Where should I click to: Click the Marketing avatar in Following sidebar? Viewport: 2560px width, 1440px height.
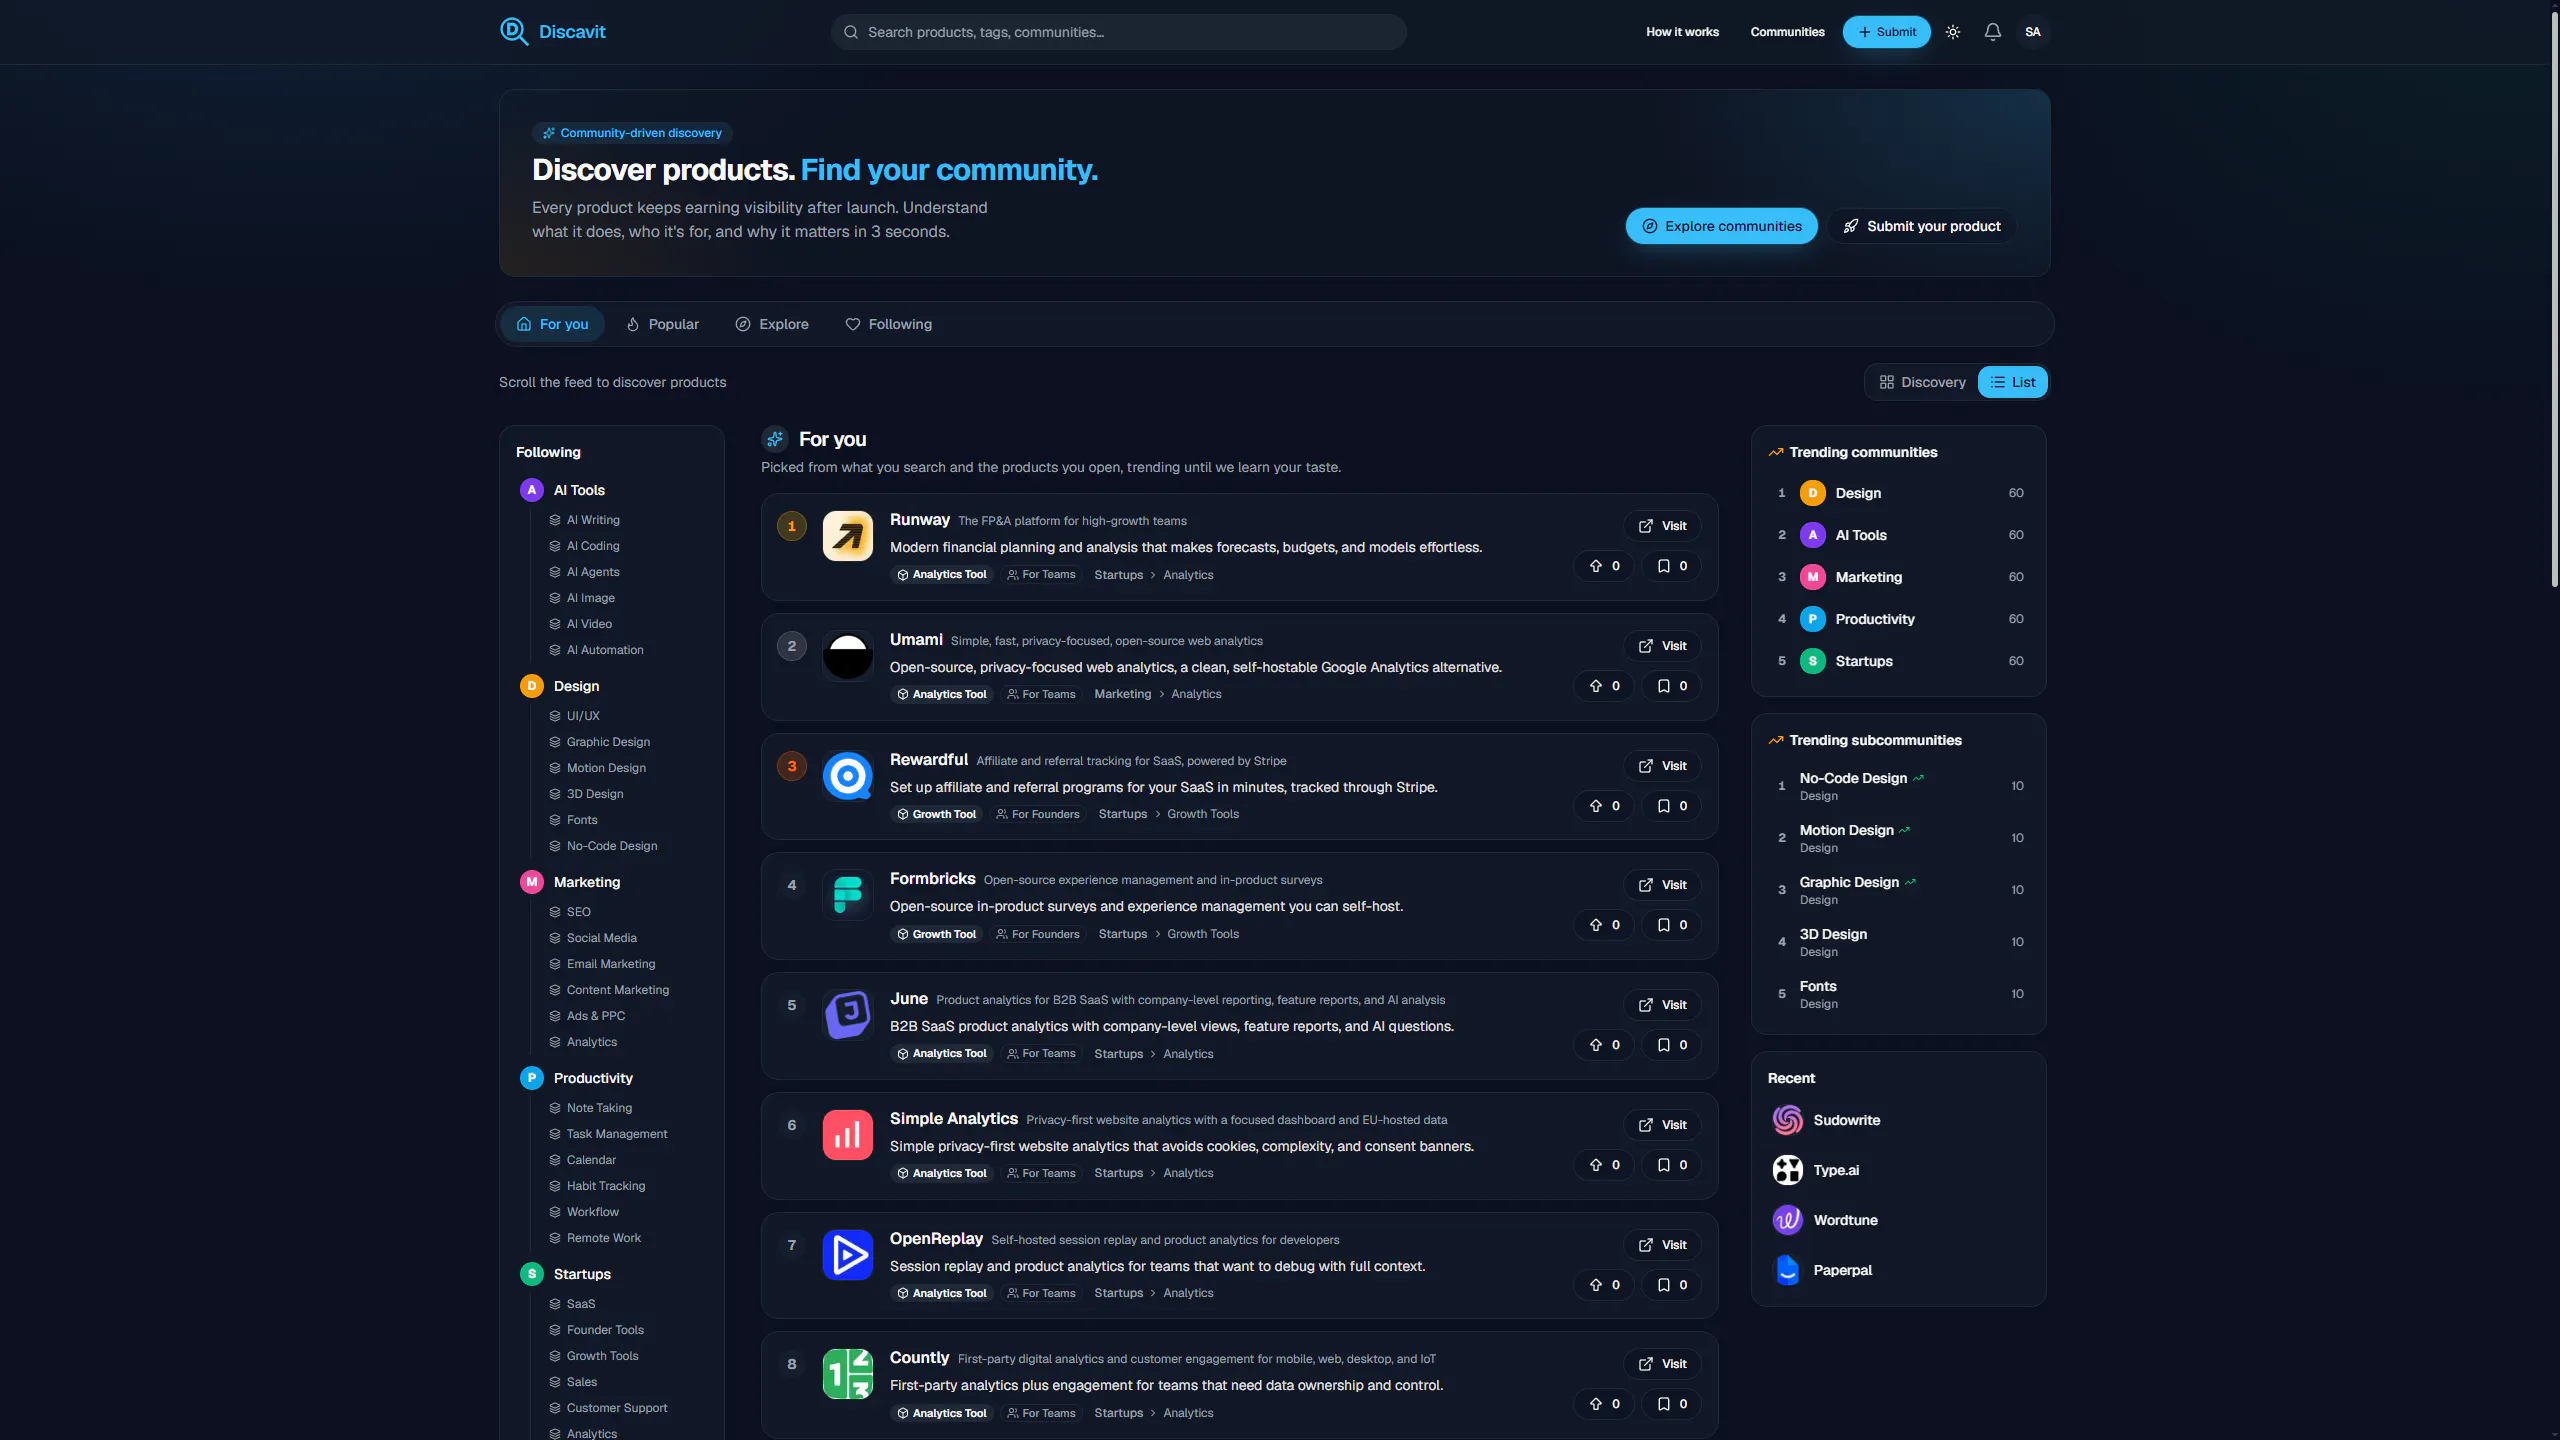pyautogui.click(x=532, y=882)
